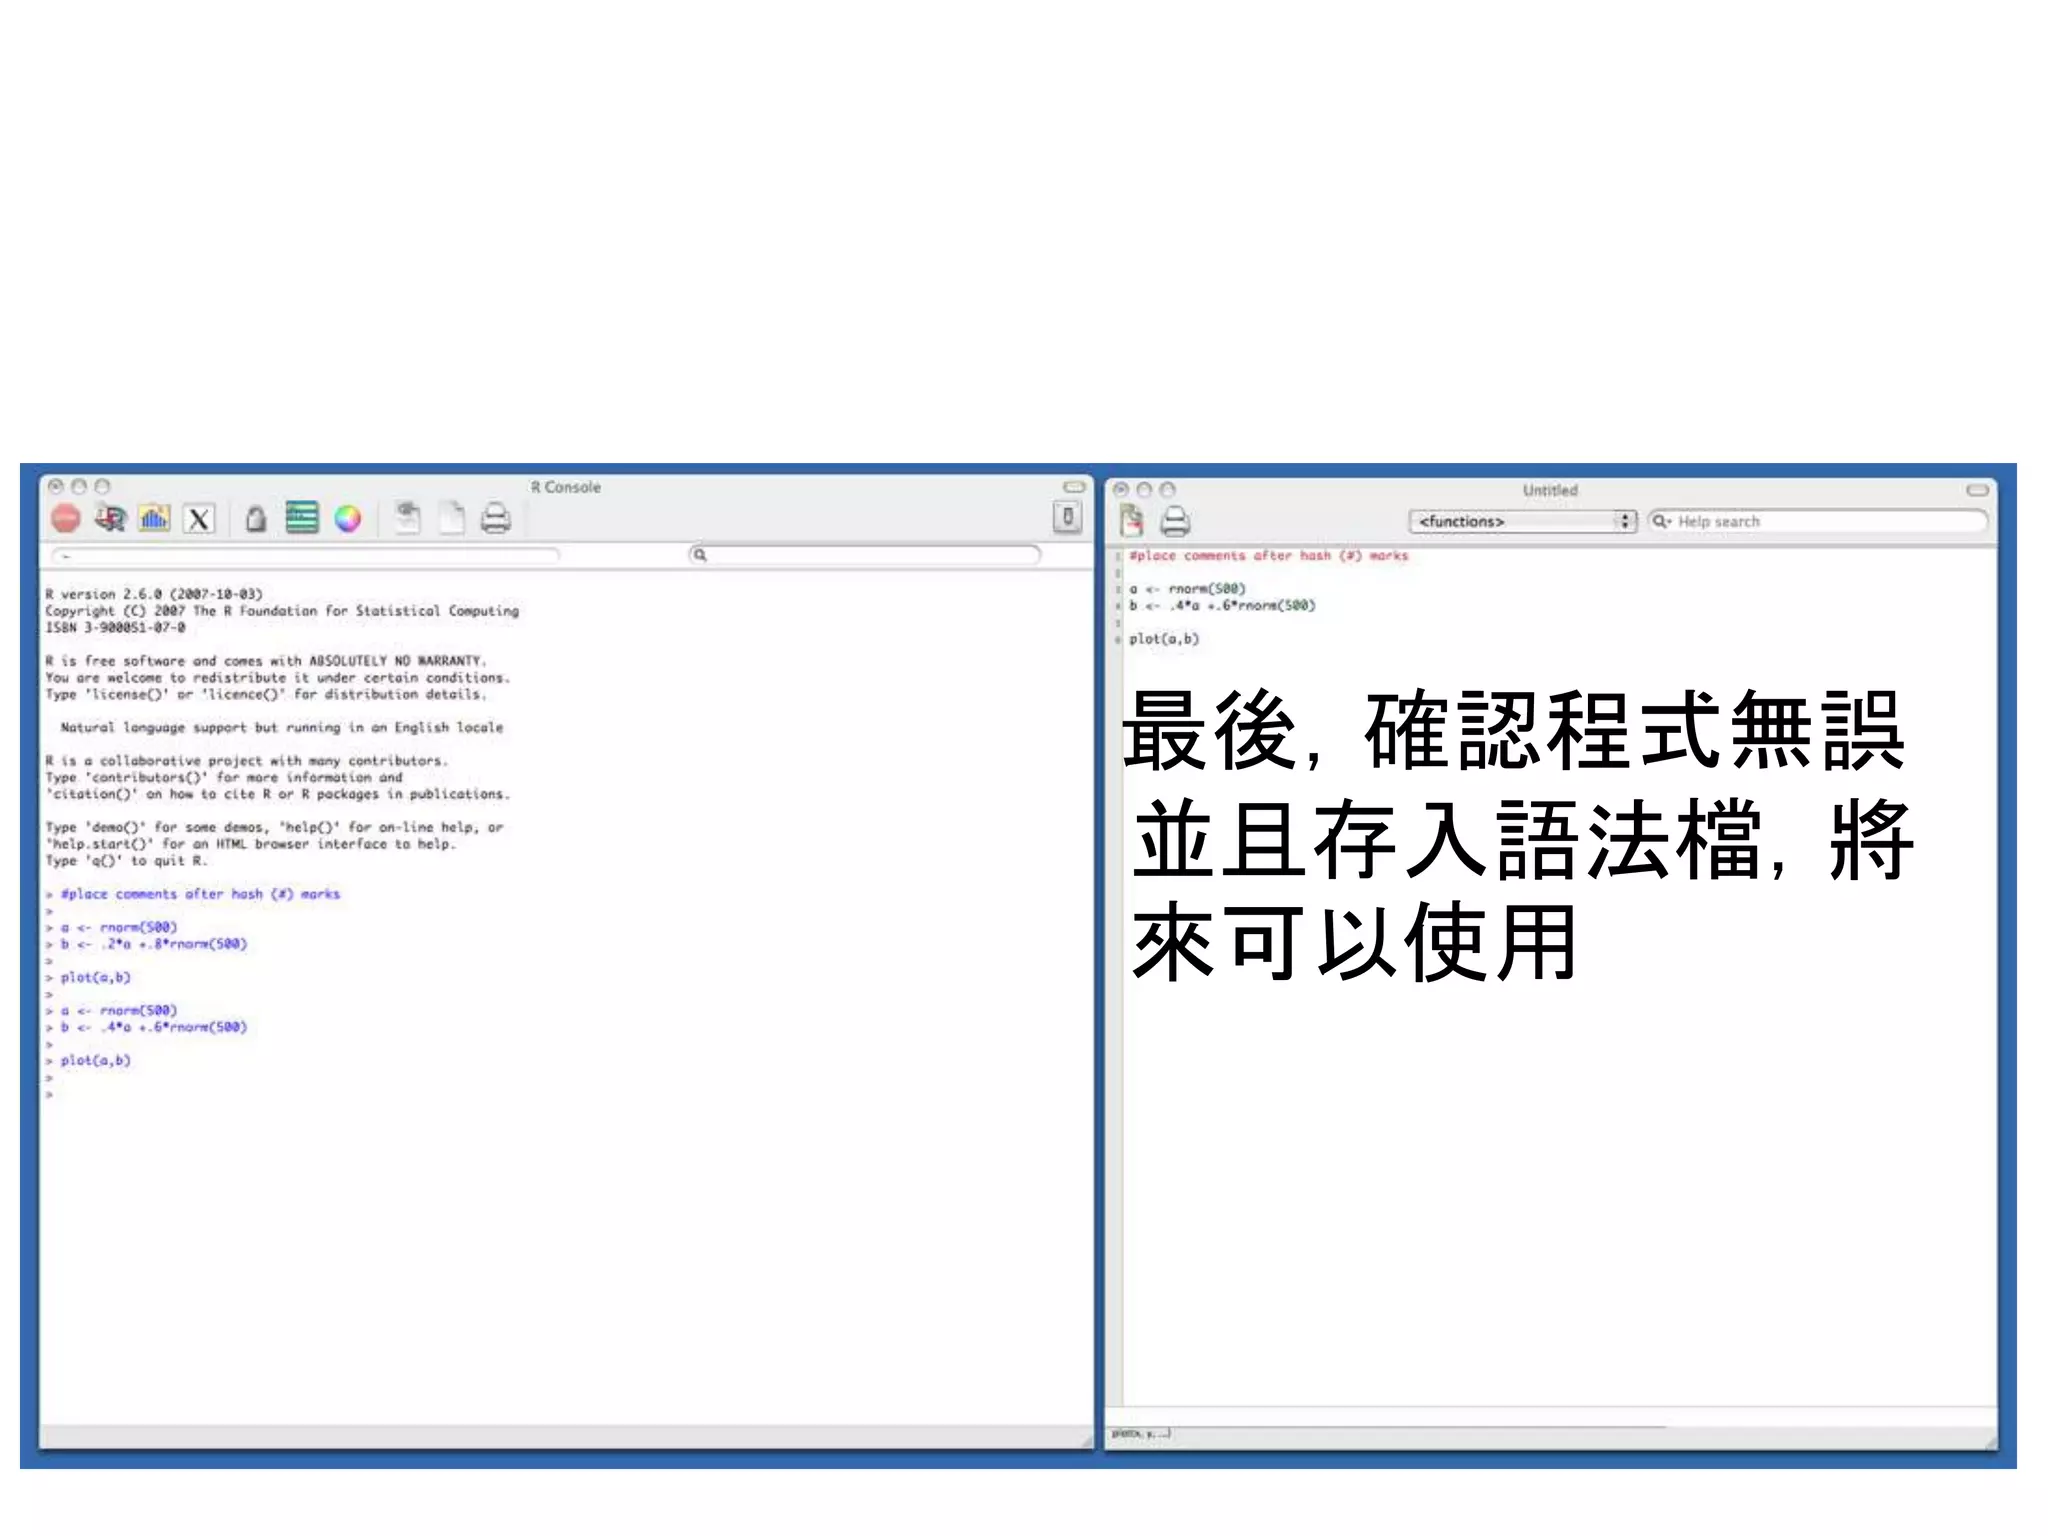Click the blue comment line in the console
Image resolution: width=2048 pixels, height=1536 pixels.
[x=200, y=894]
